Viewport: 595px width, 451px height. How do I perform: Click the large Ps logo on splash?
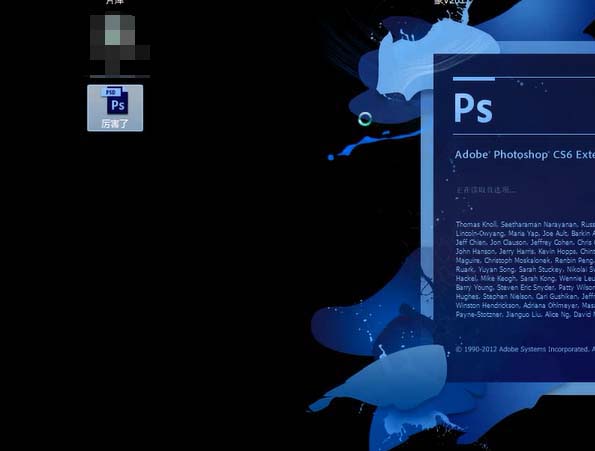[x=473, y=108]
